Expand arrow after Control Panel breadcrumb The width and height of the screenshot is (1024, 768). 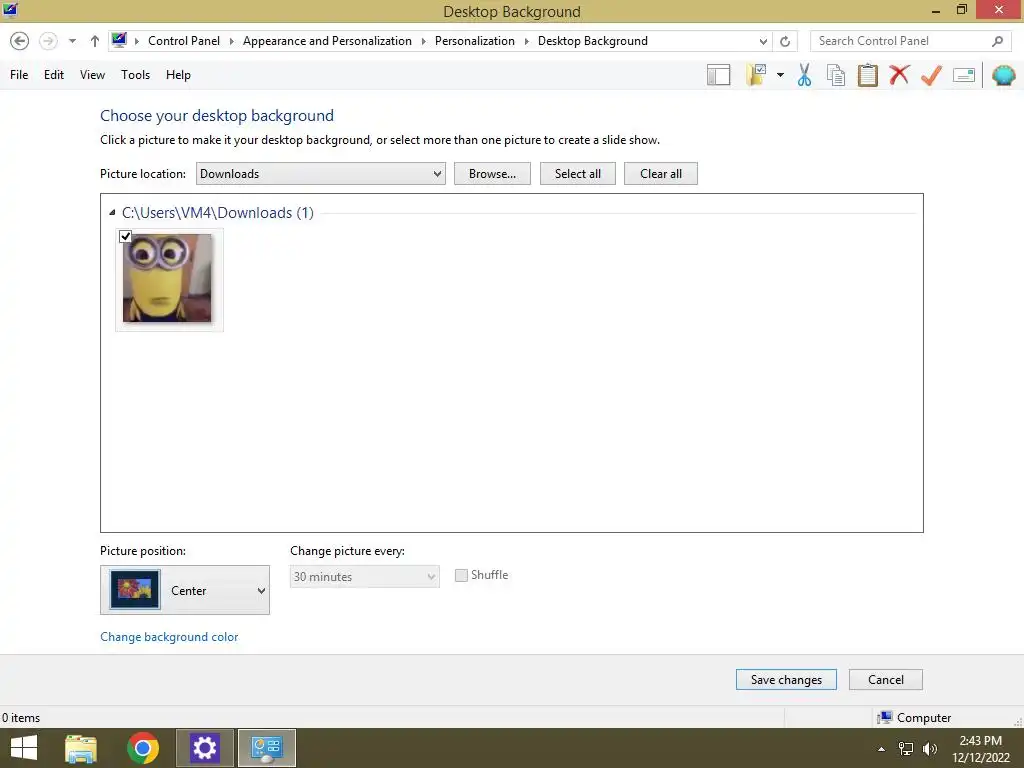click(231, 41)
